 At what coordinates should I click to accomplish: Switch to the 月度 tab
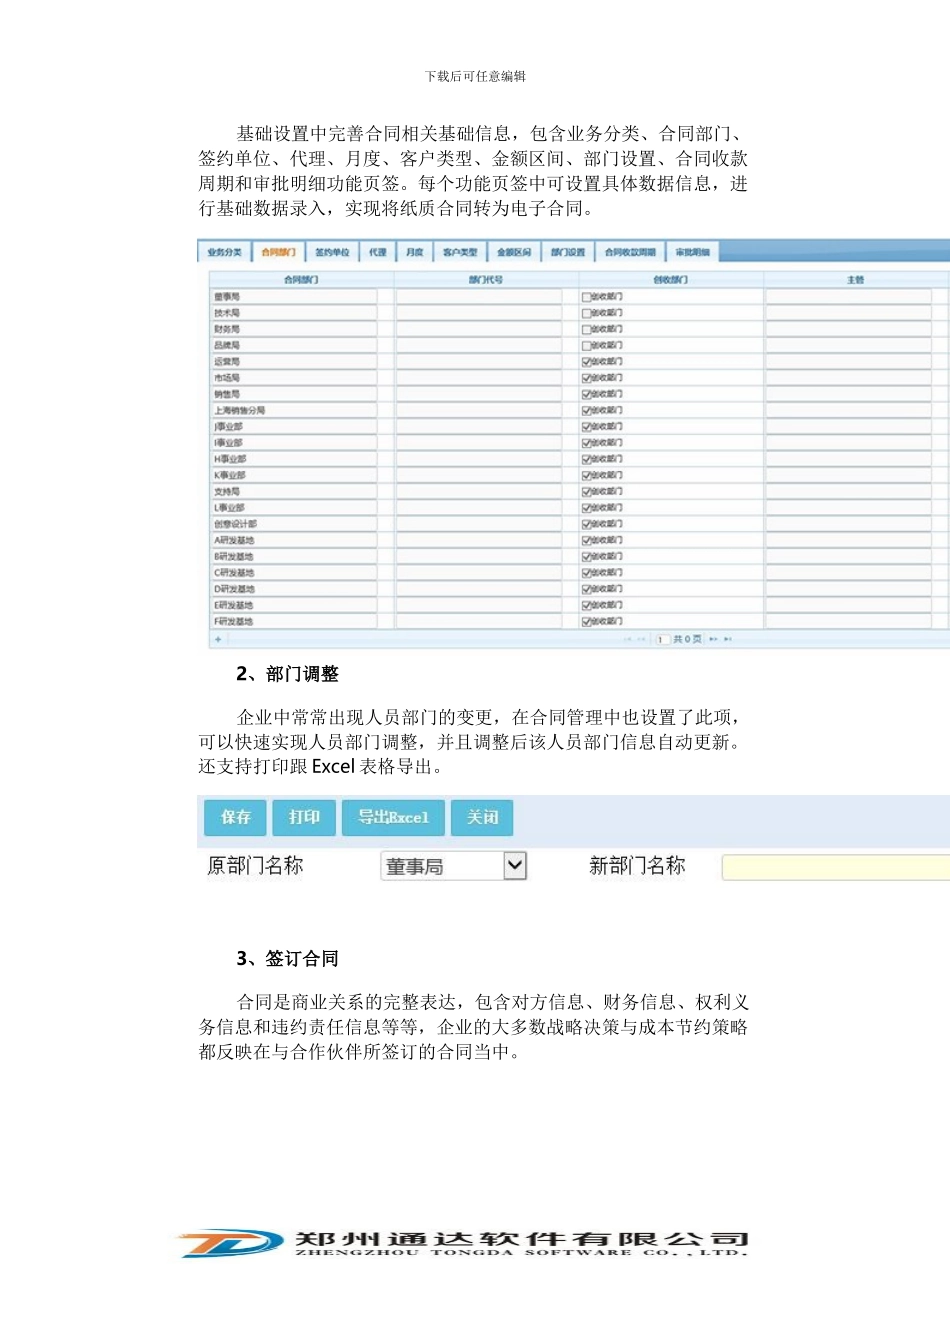coord(415,252)
